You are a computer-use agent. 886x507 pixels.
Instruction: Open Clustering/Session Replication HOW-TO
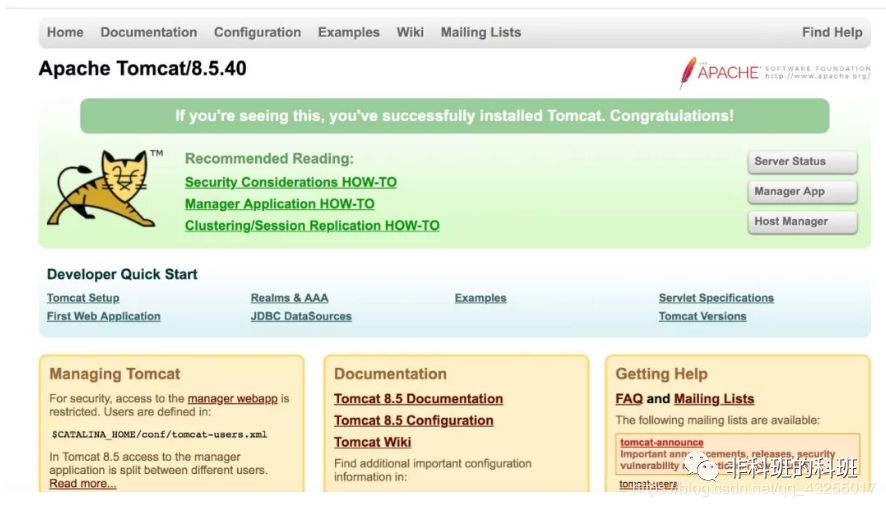point(312,226)
